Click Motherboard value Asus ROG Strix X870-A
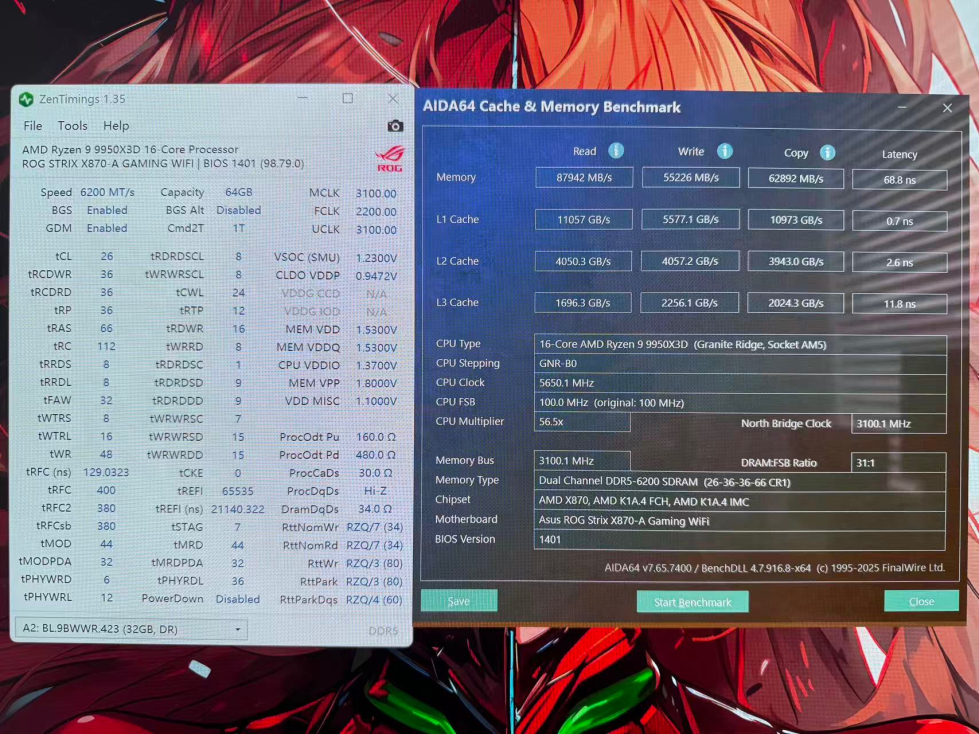The image size is (979, 734). tap(739, 521)
